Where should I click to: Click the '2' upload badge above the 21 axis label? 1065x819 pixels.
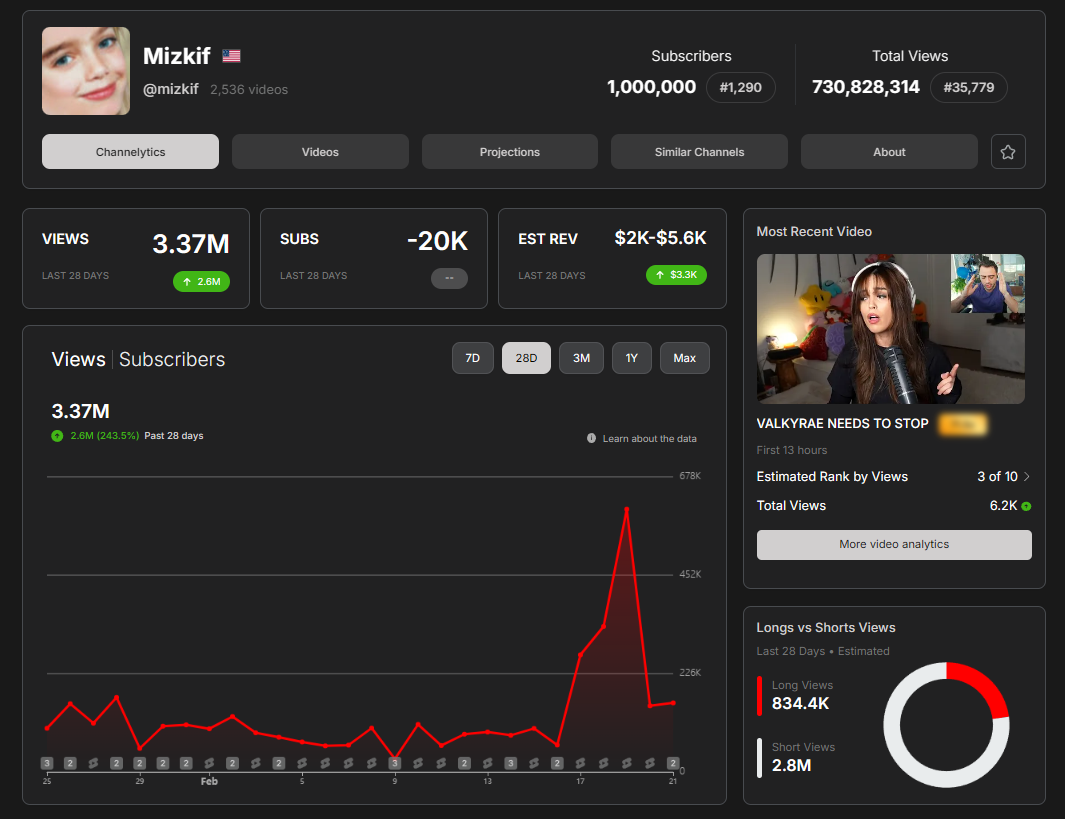[673, 763]
